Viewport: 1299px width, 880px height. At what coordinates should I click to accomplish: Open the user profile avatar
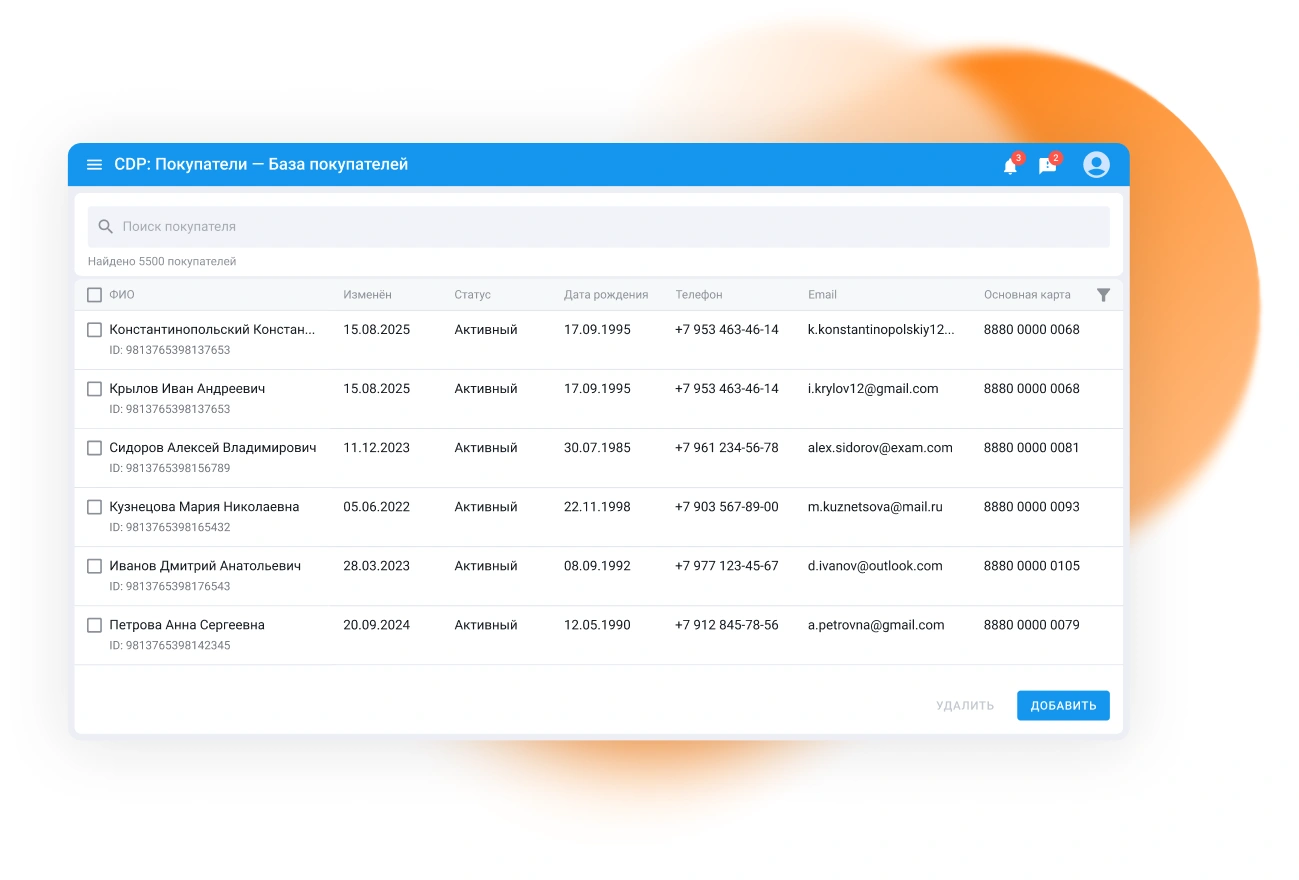1096,165
